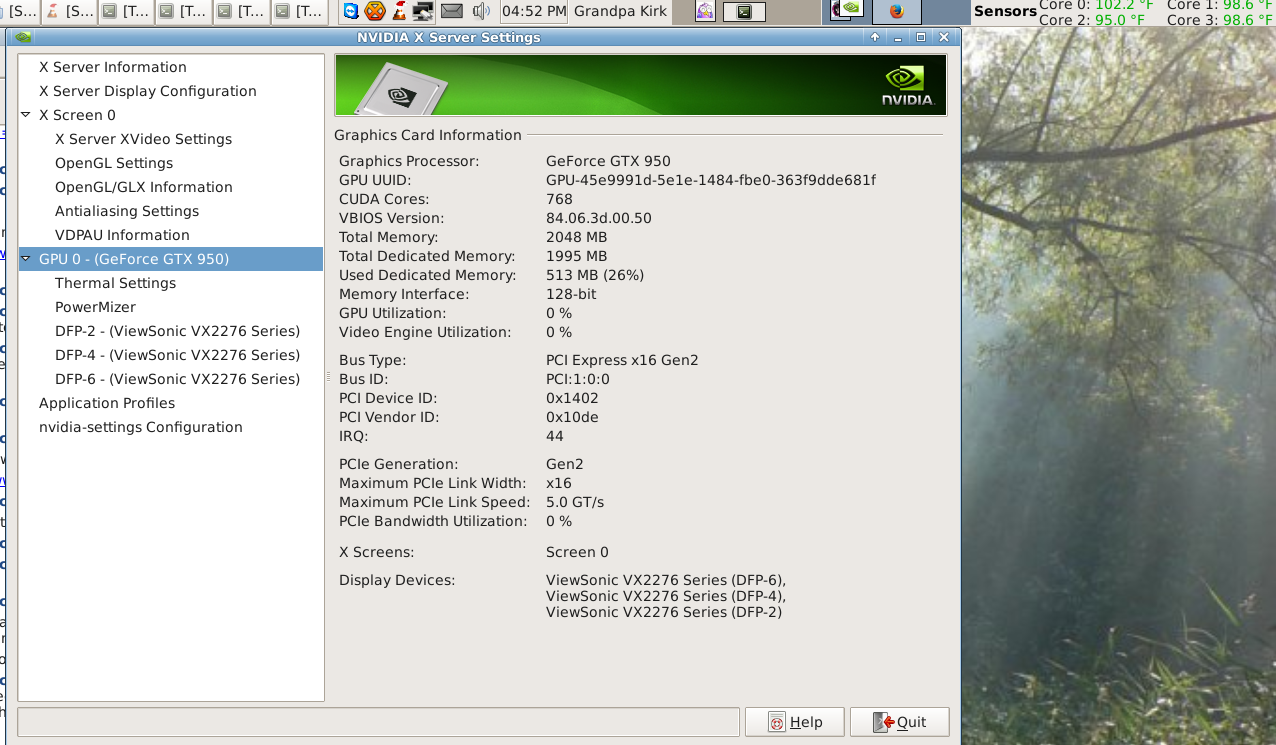Screen dimensions: 1276x745
Task: Click the Quit button
Action: tap(899, 722)
